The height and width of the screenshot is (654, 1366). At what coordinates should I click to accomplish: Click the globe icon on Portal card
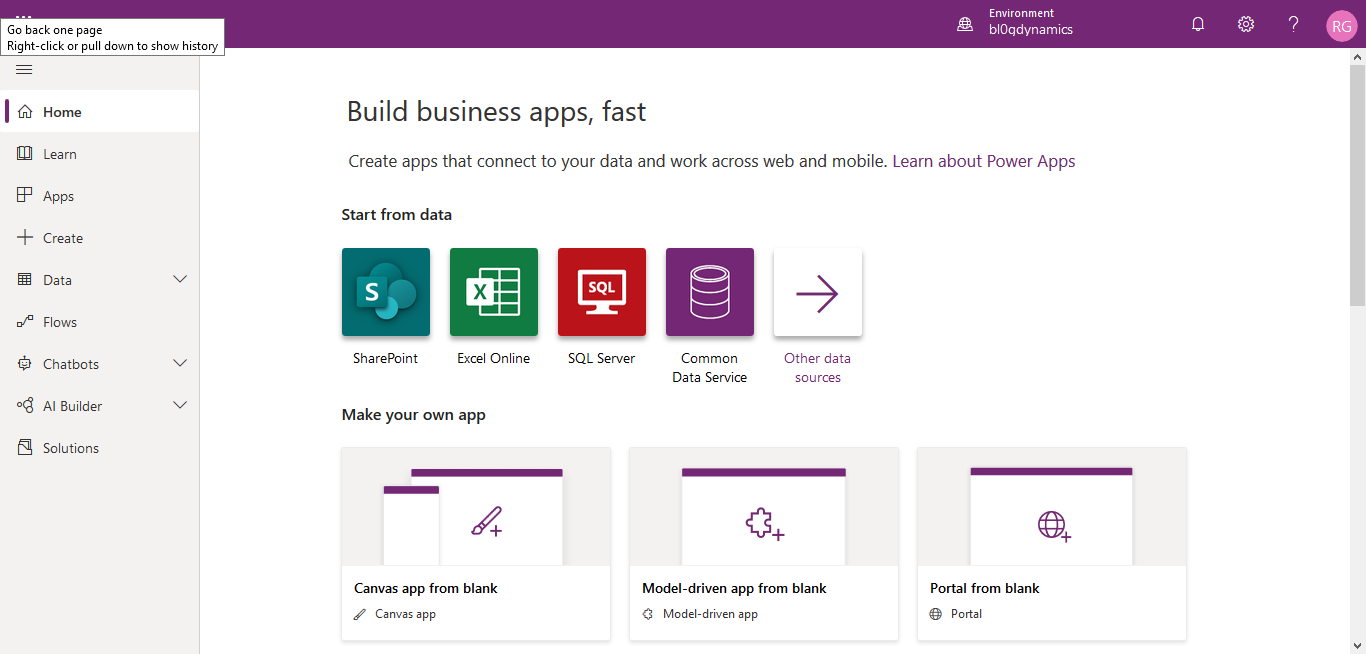coord(1054,525)
